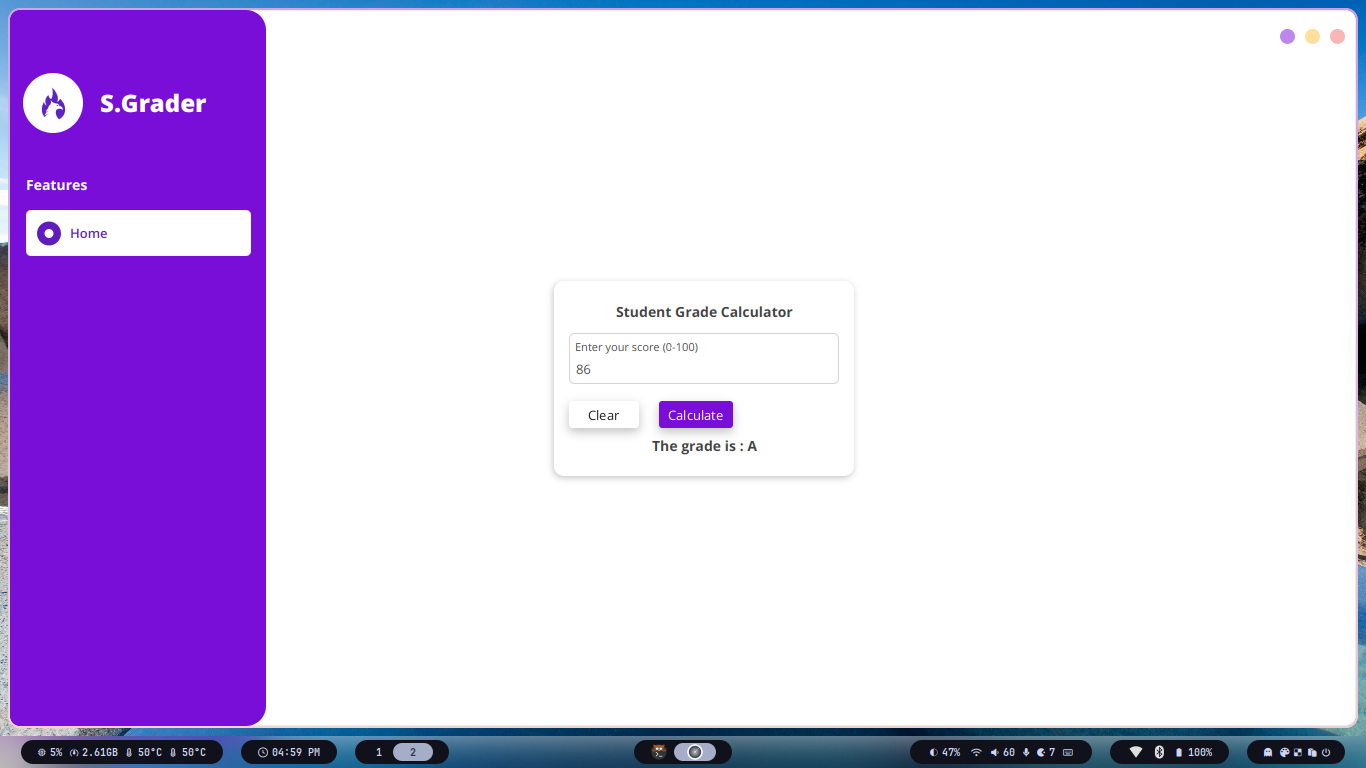Click the purple window control dot
Image resolution: width=1366 pixels, height=768 pixels.
coord(1287,37)
